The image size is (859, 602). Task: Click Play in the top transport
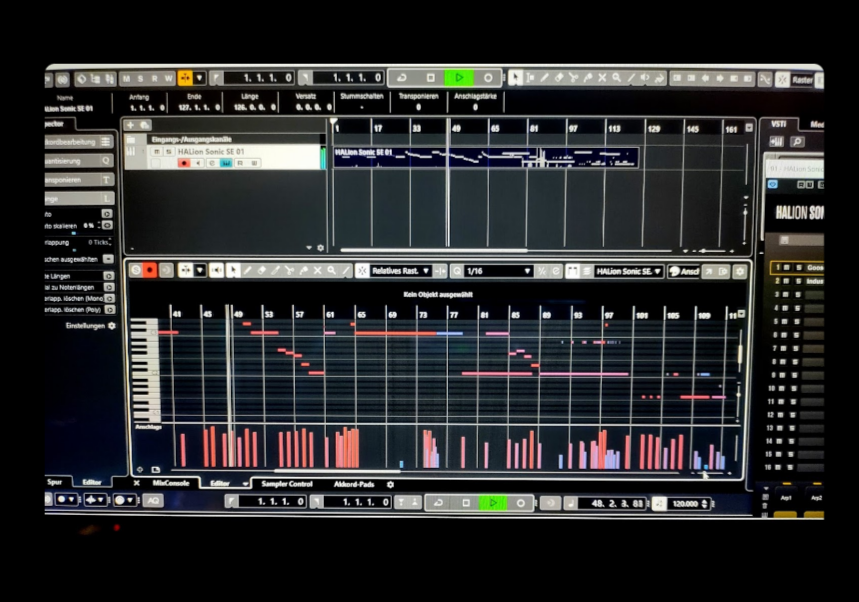(x=459, y=78)
